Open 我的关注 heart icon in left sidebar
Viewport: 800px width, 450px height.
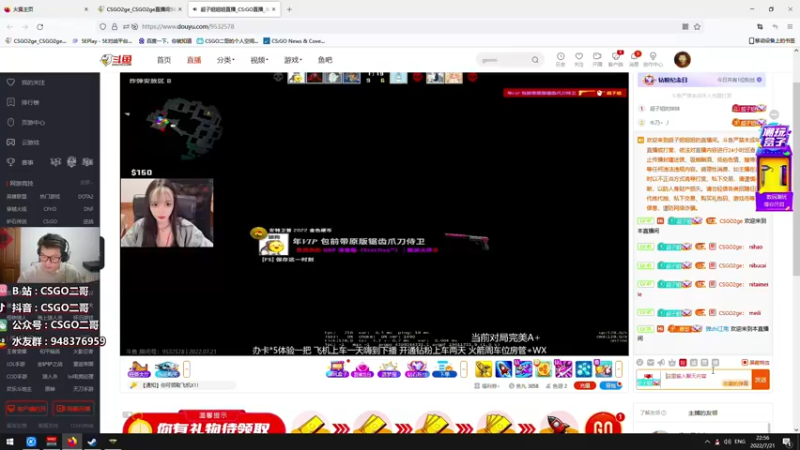[x=11, y=82]
